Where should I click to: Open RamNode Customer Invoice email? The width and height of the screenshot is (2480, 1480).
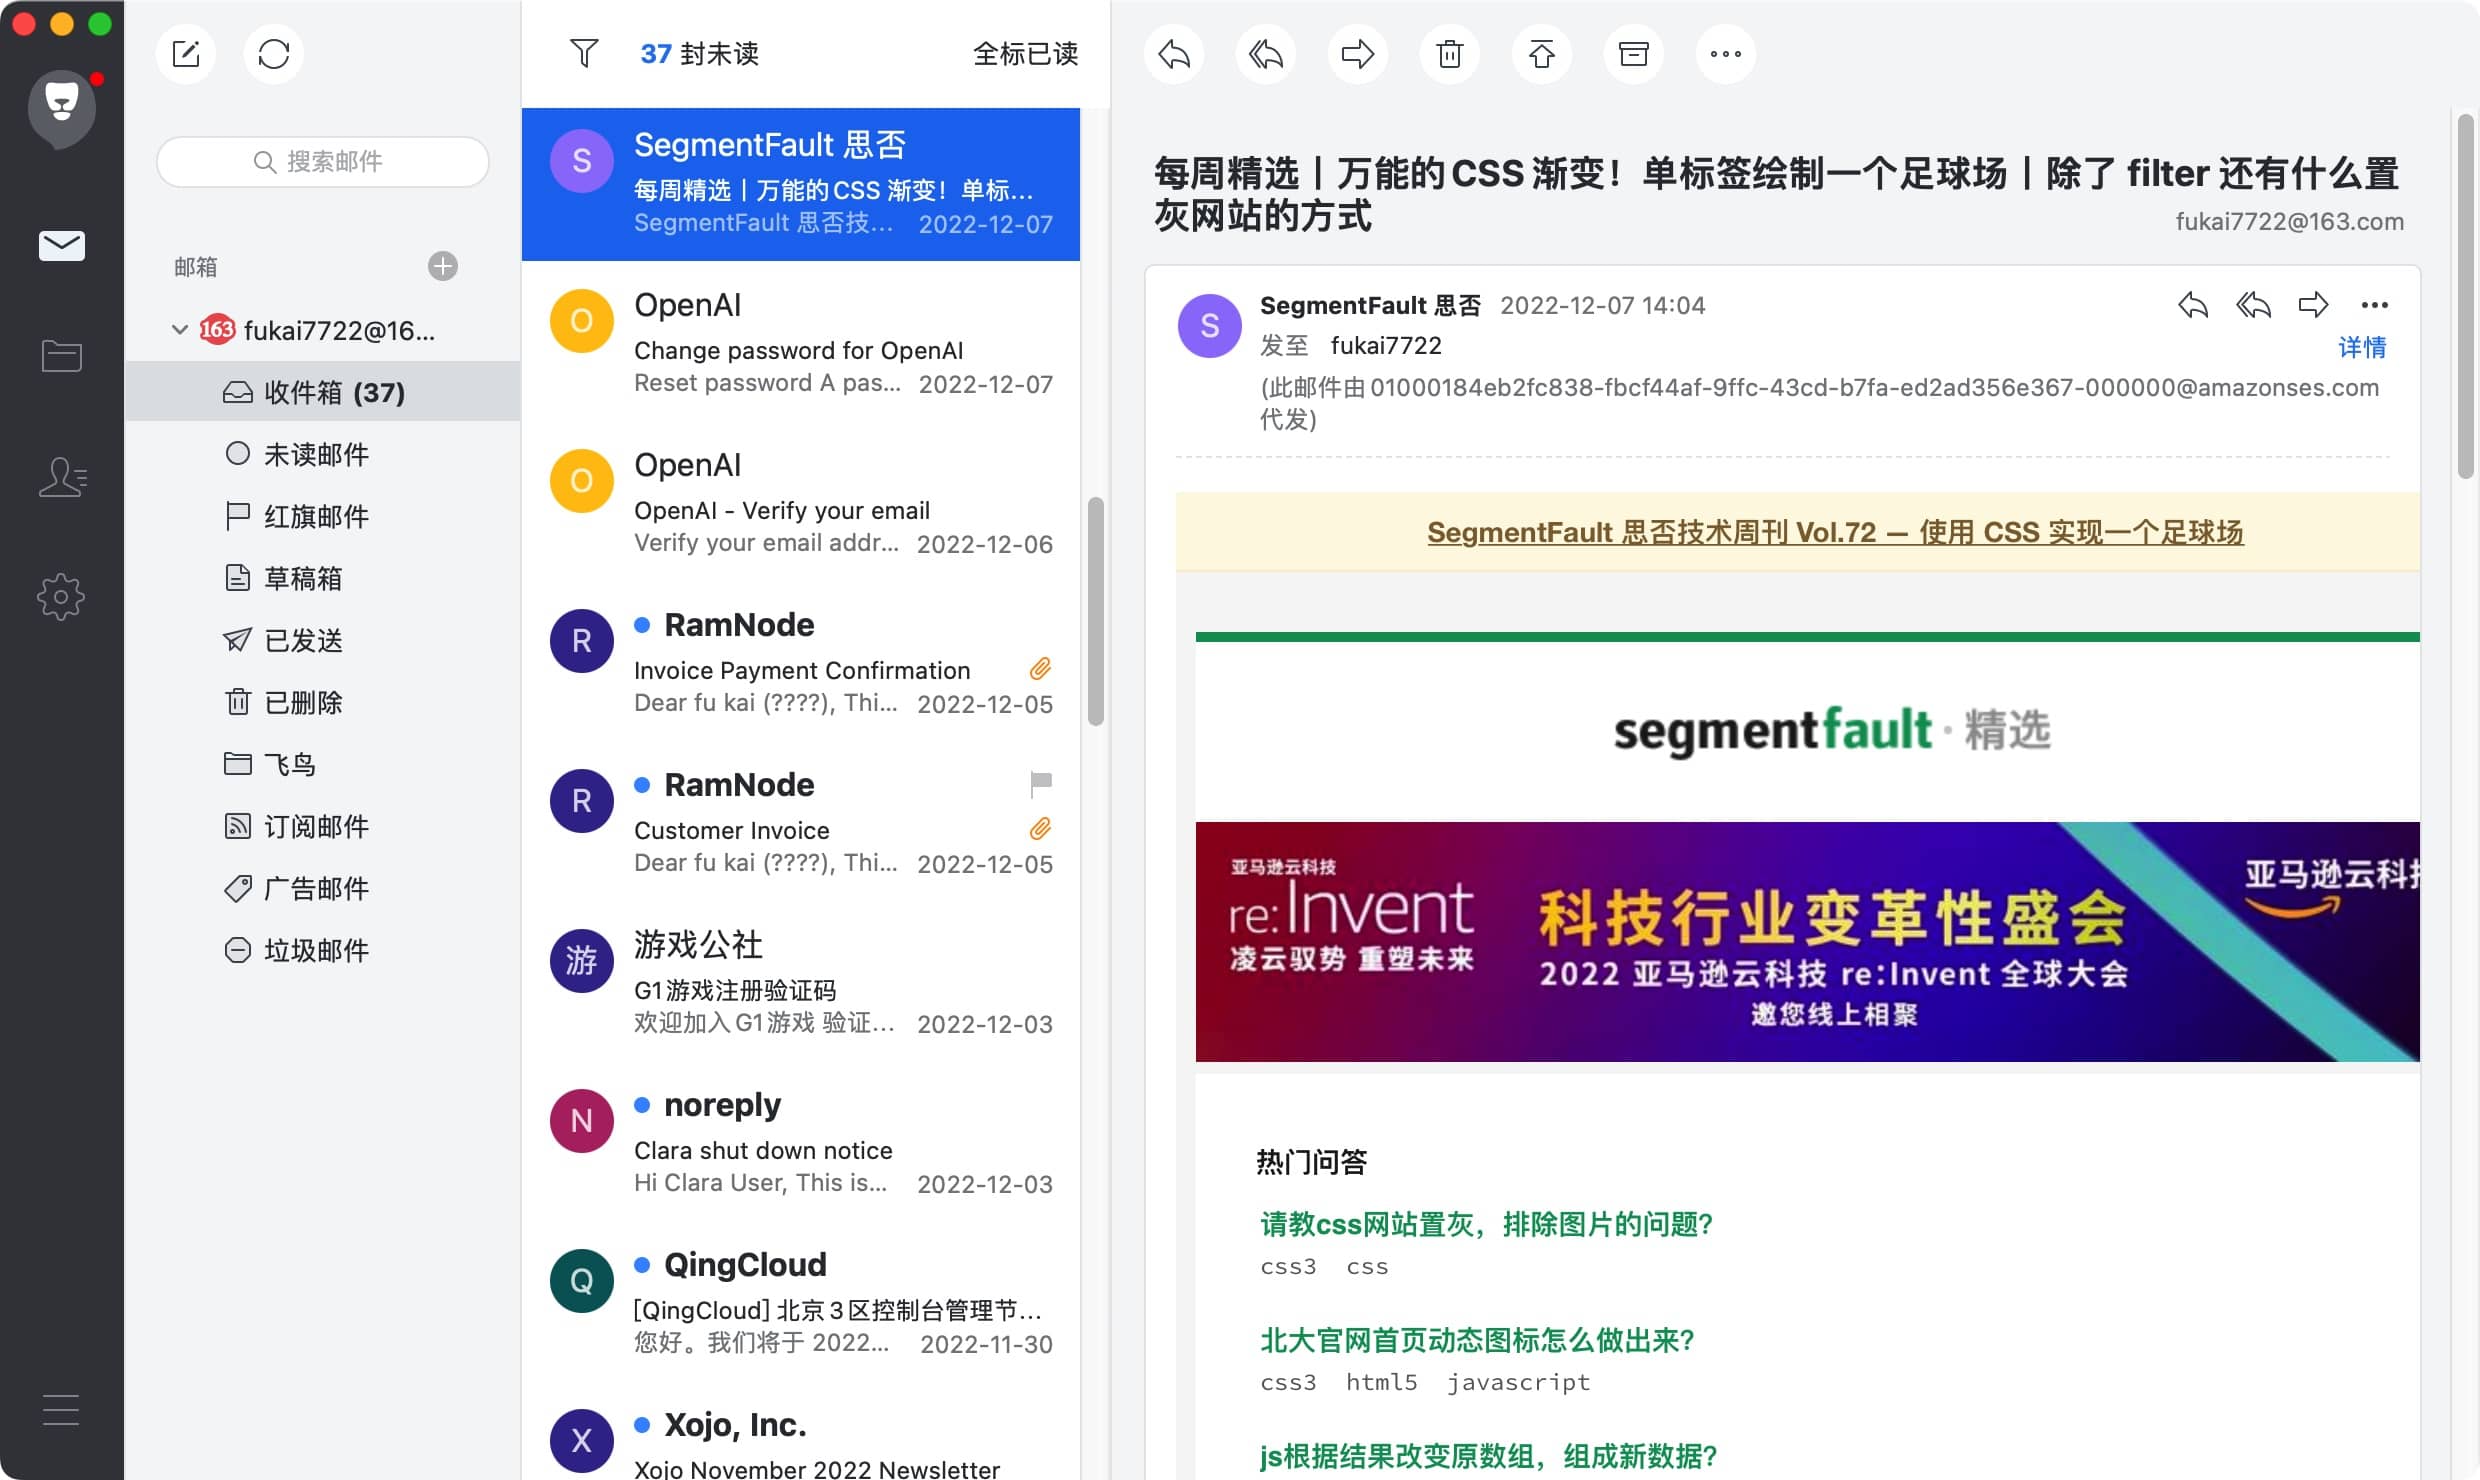[800, 822]
